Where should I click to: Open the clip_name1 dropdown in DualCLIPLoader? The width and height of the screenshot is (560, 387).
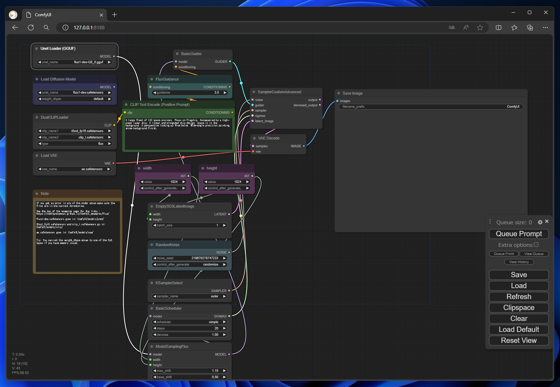(75, 131)
